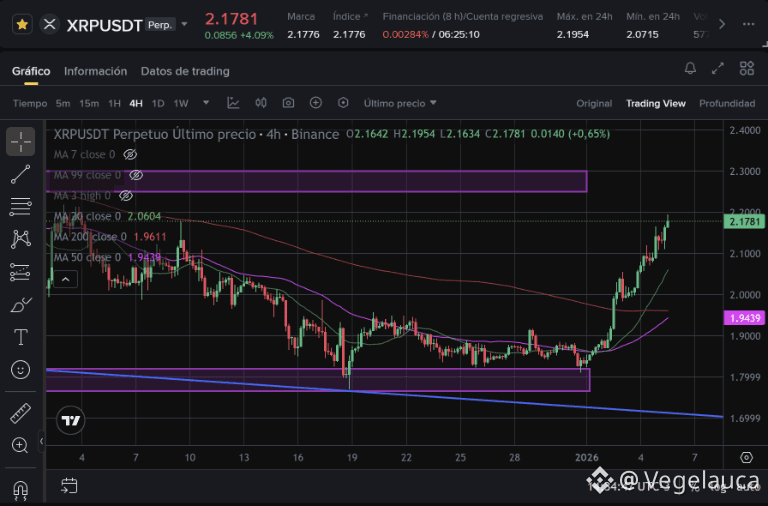This screenshot has height=506, width=768.
Task: Switch to the Original chart view
Action: point(594,103)
